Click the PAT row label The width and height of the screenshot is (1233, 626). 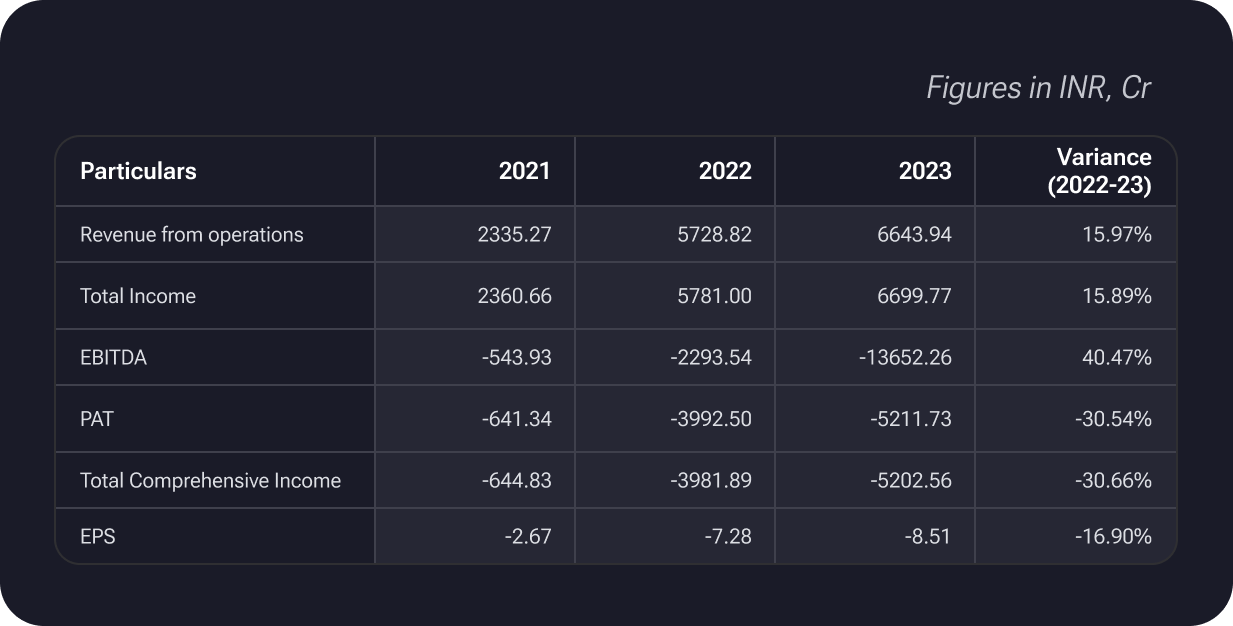pos(97,419)
